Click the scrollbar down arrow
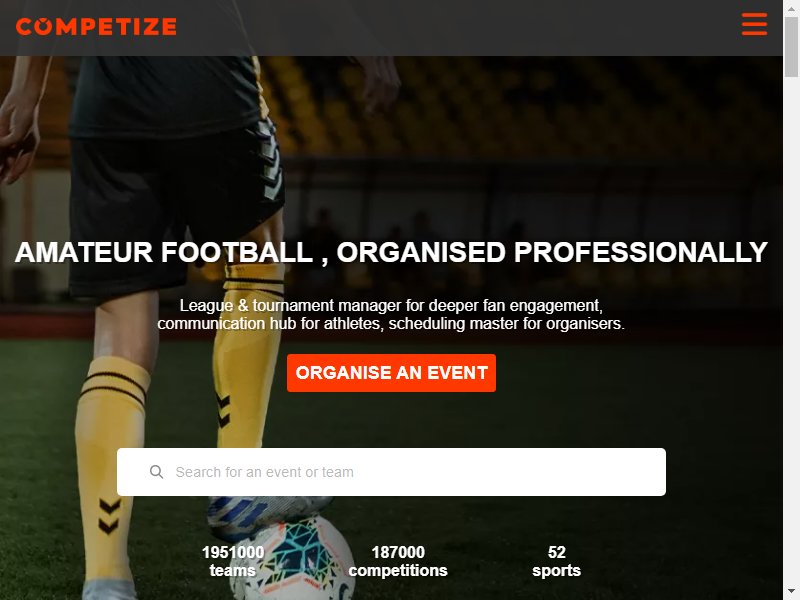800x600 pixels. pos(791,592)
